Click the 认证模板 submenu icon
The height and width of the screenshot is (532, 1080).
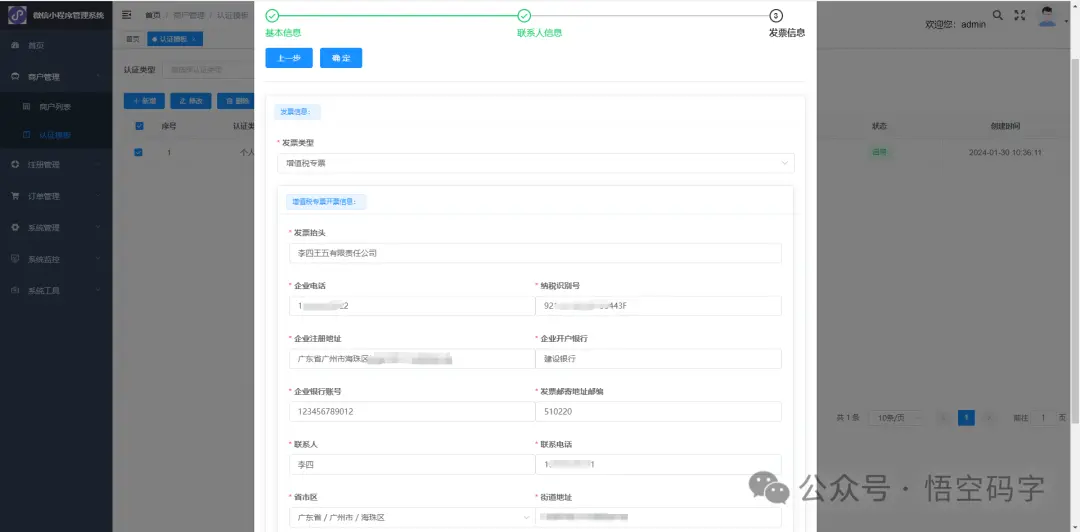coord(26,135)
